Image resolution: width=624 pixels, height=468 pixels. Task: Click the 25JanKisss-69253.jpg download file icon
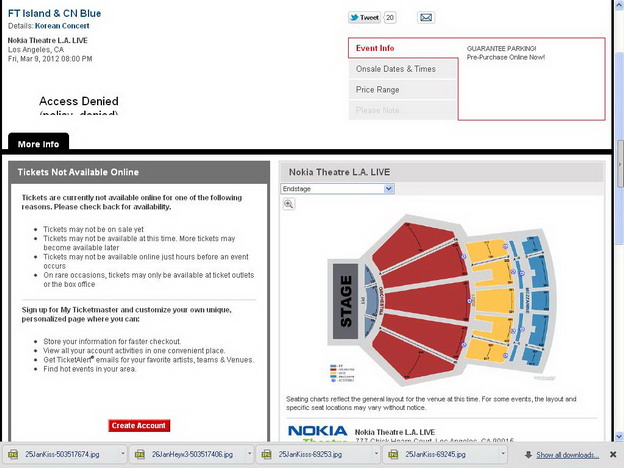tap(266, 454)
